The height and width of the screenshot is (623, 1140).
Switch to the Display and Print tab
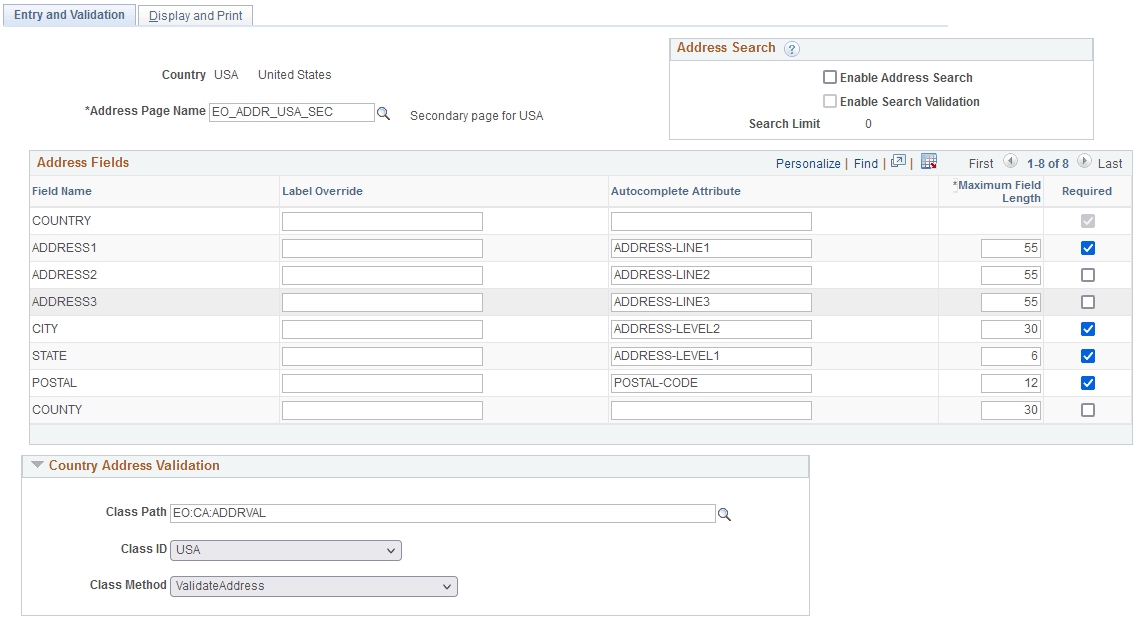point(195,15)
